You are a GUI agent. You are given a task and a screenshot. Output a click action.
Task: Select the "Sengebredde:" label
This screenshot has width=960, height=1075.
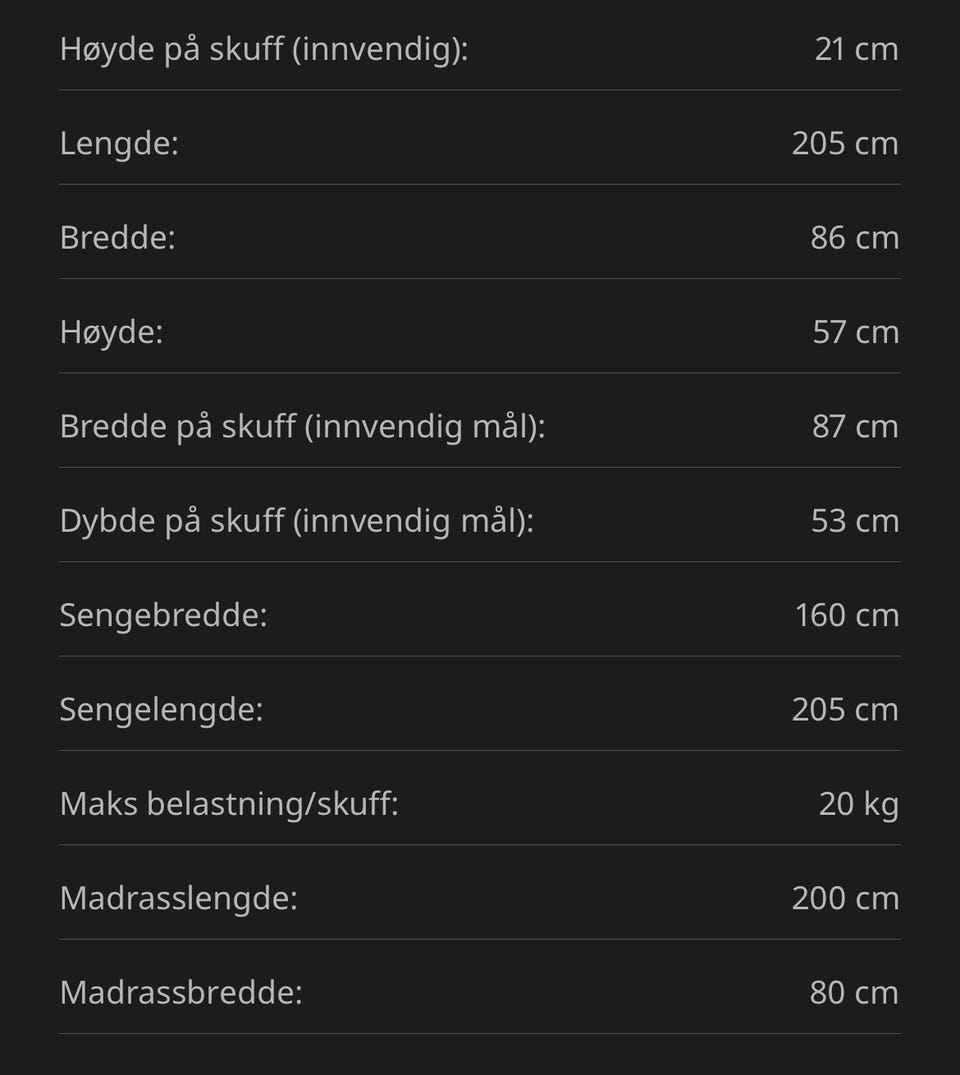coord(164,616)
